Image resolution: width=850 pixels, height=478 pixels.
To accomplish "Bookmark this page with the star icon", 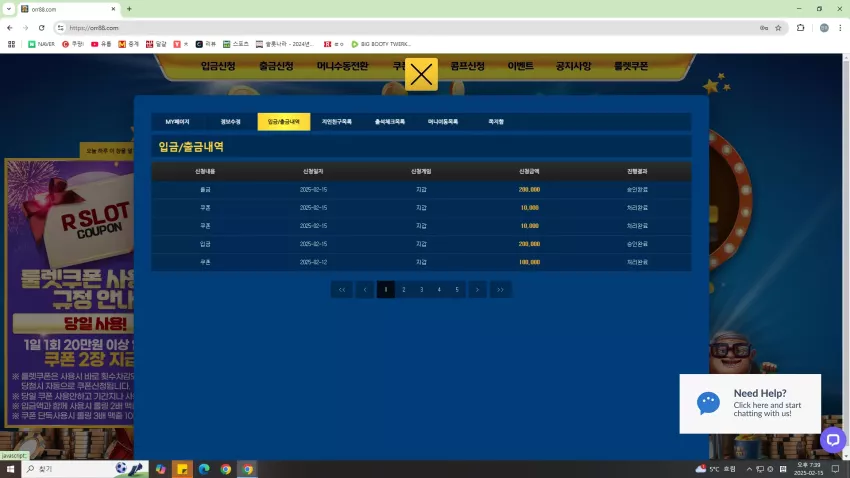I will (778, 28).
